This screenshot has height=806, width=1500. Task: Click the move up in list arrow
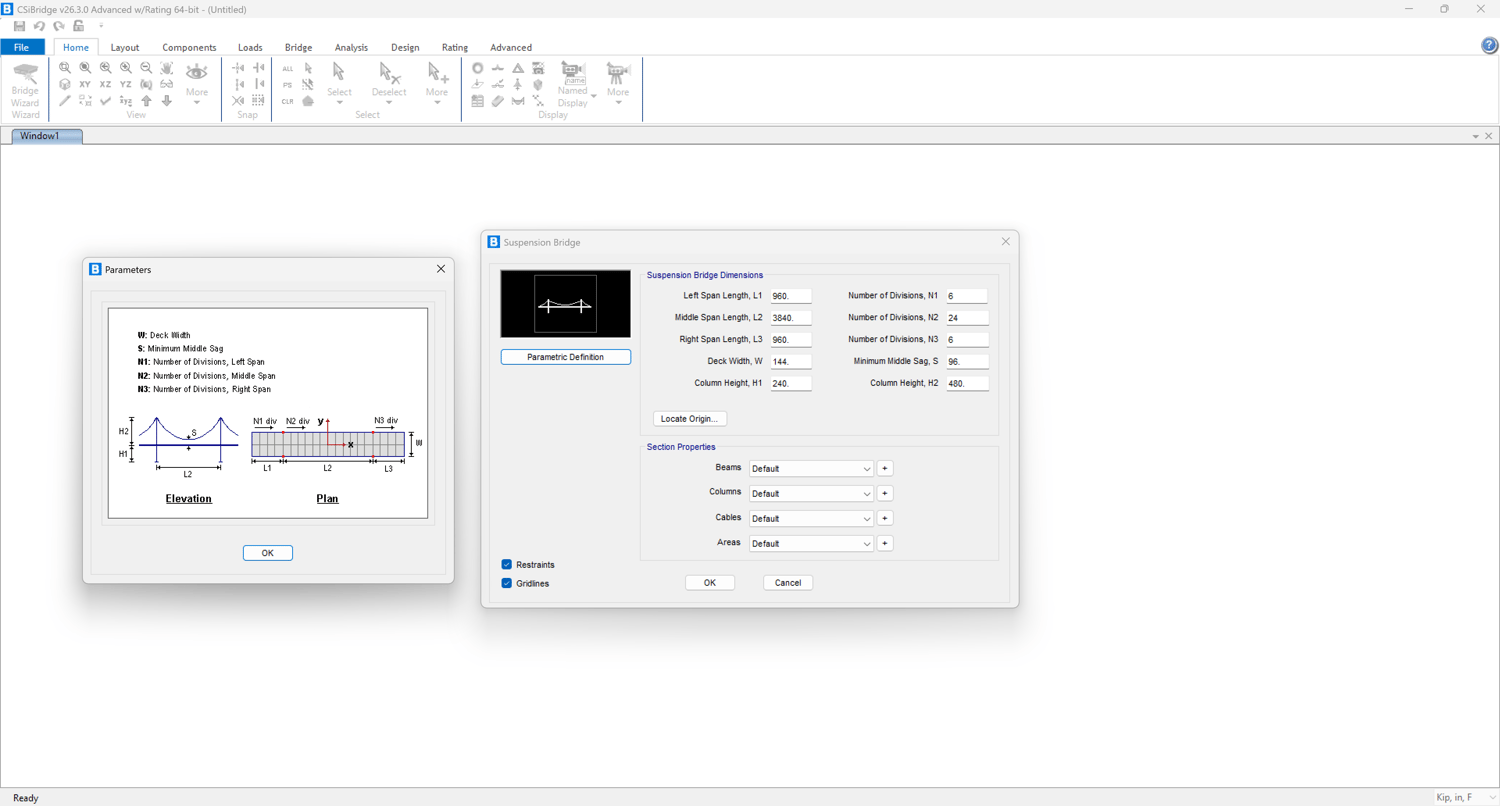pyautogui.click(x=146, y=101)
